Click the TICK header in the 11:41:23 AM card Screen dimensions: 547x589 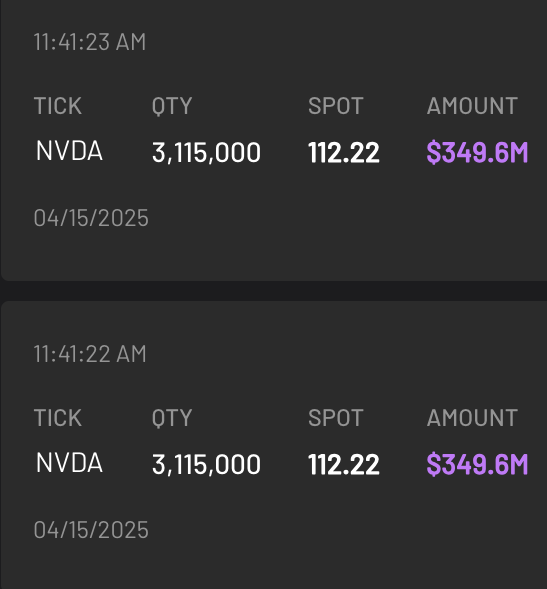(58, 106)
